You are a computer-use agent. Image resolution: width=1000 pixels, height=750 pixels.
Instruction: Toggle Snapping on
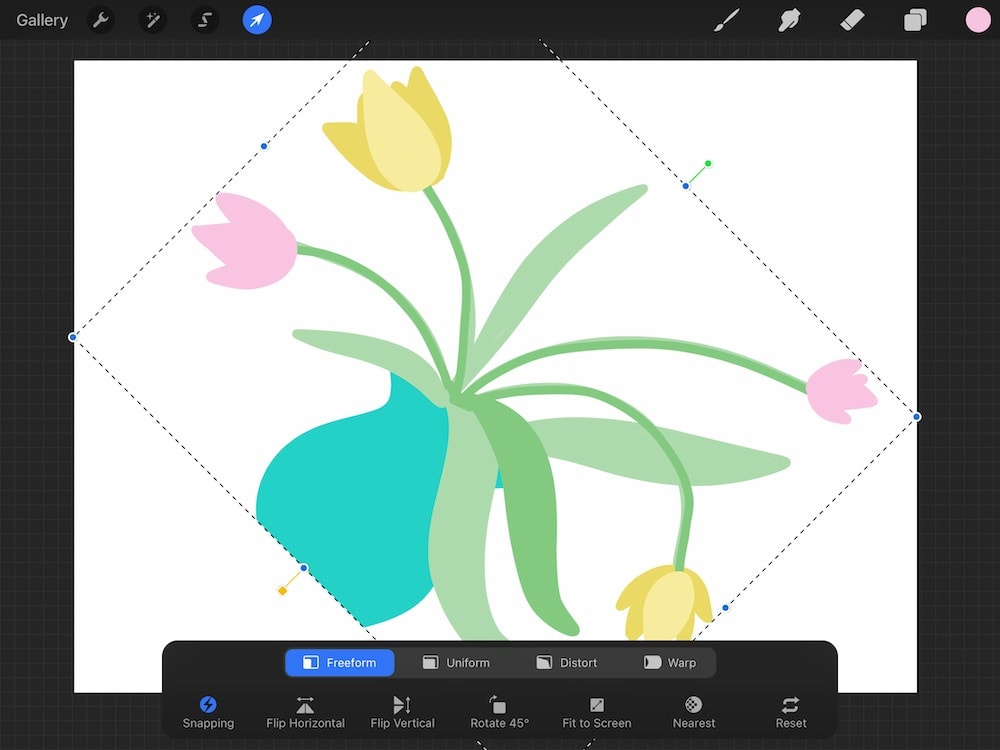point(208,712)
